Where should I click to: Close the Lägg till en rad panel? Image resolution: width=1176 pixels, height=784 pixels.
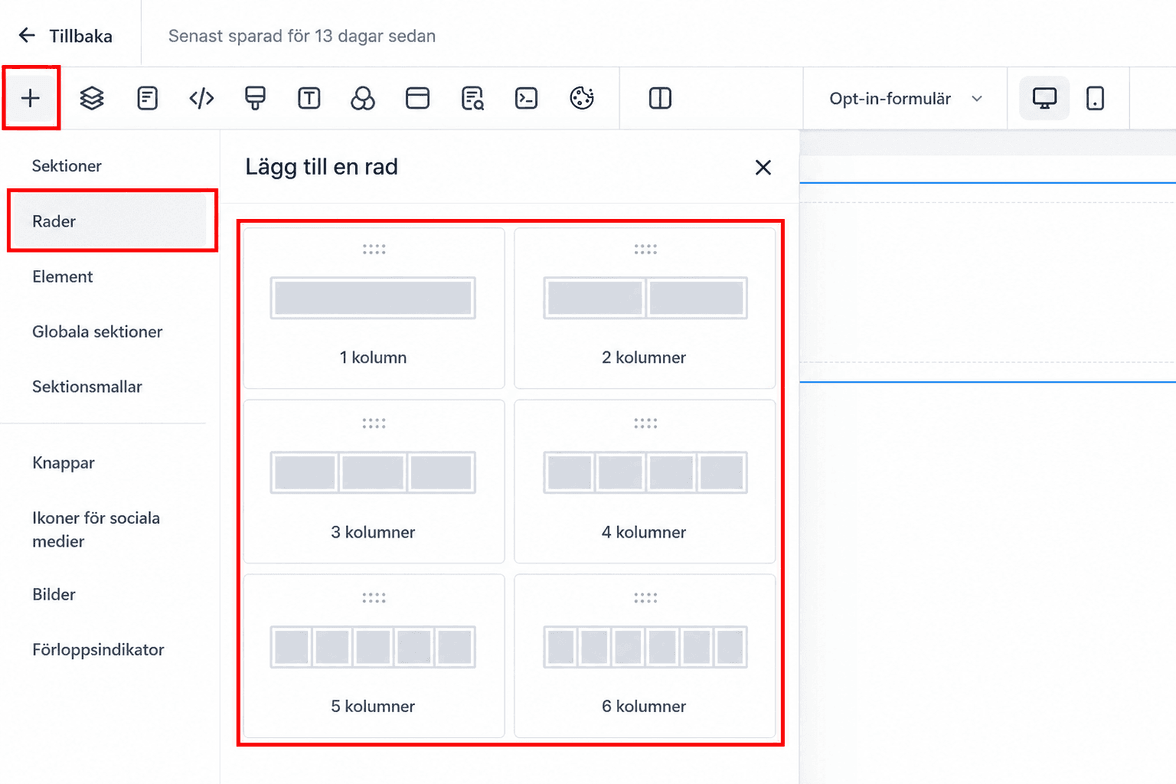click(763, 167)
